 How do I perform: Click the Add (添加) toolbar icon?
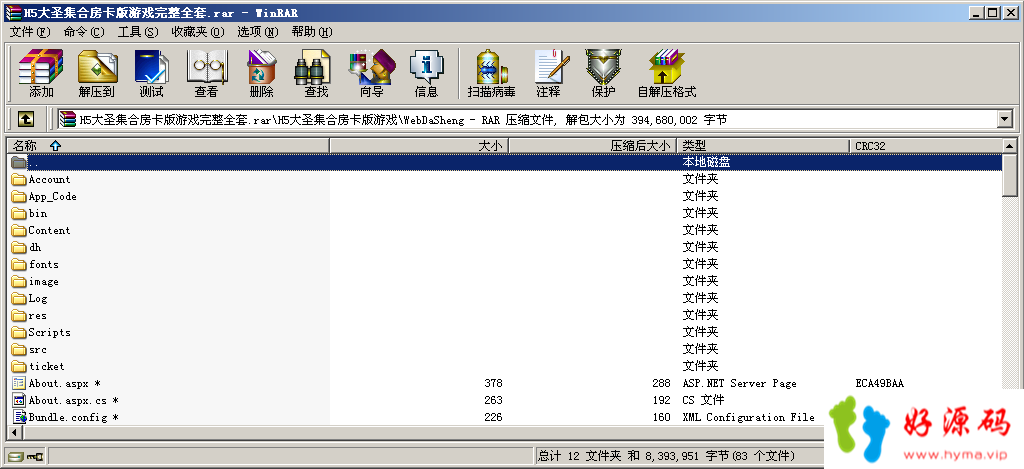coord(41,73)
